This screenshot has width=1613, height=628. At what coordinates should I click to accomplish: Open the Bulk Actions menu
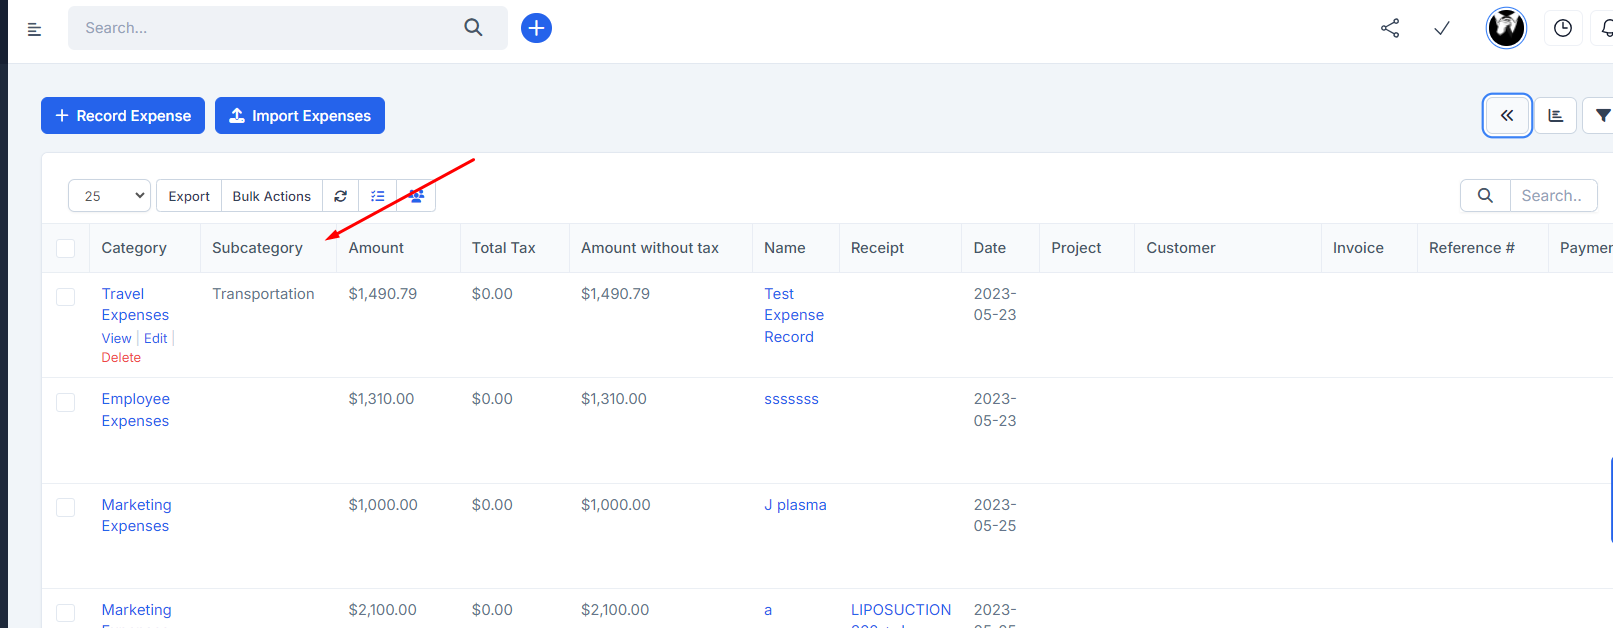click(x=271, y=196)
